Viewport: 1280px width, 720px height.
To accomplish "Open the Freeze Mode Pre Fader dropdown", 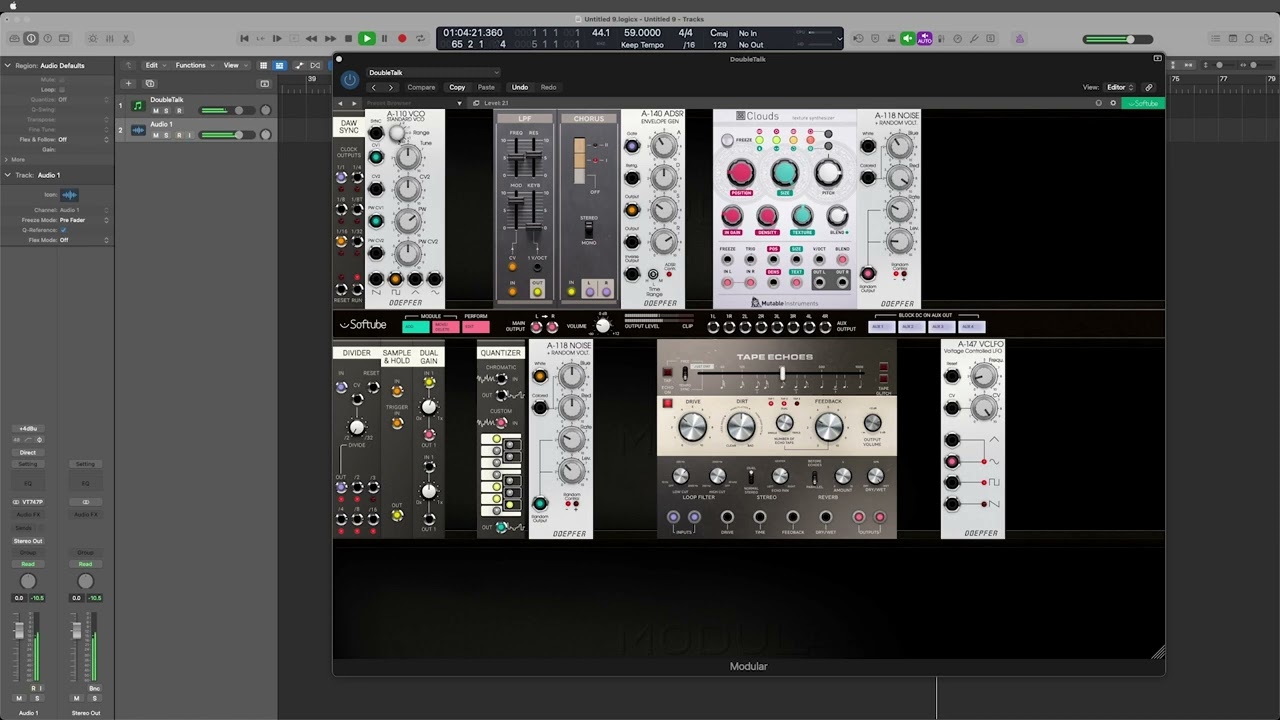I will point(84,220).
